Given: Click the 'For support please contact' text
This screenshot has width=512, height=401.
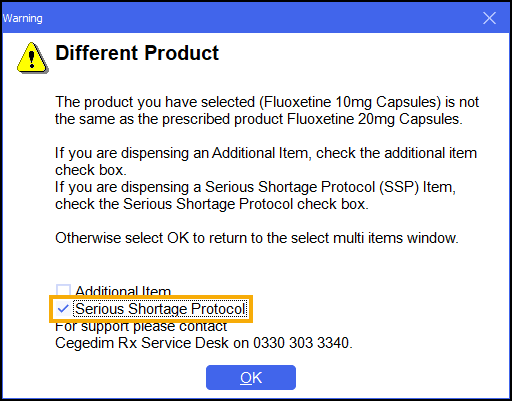Looking at the screenshot, I should (141, 326).
